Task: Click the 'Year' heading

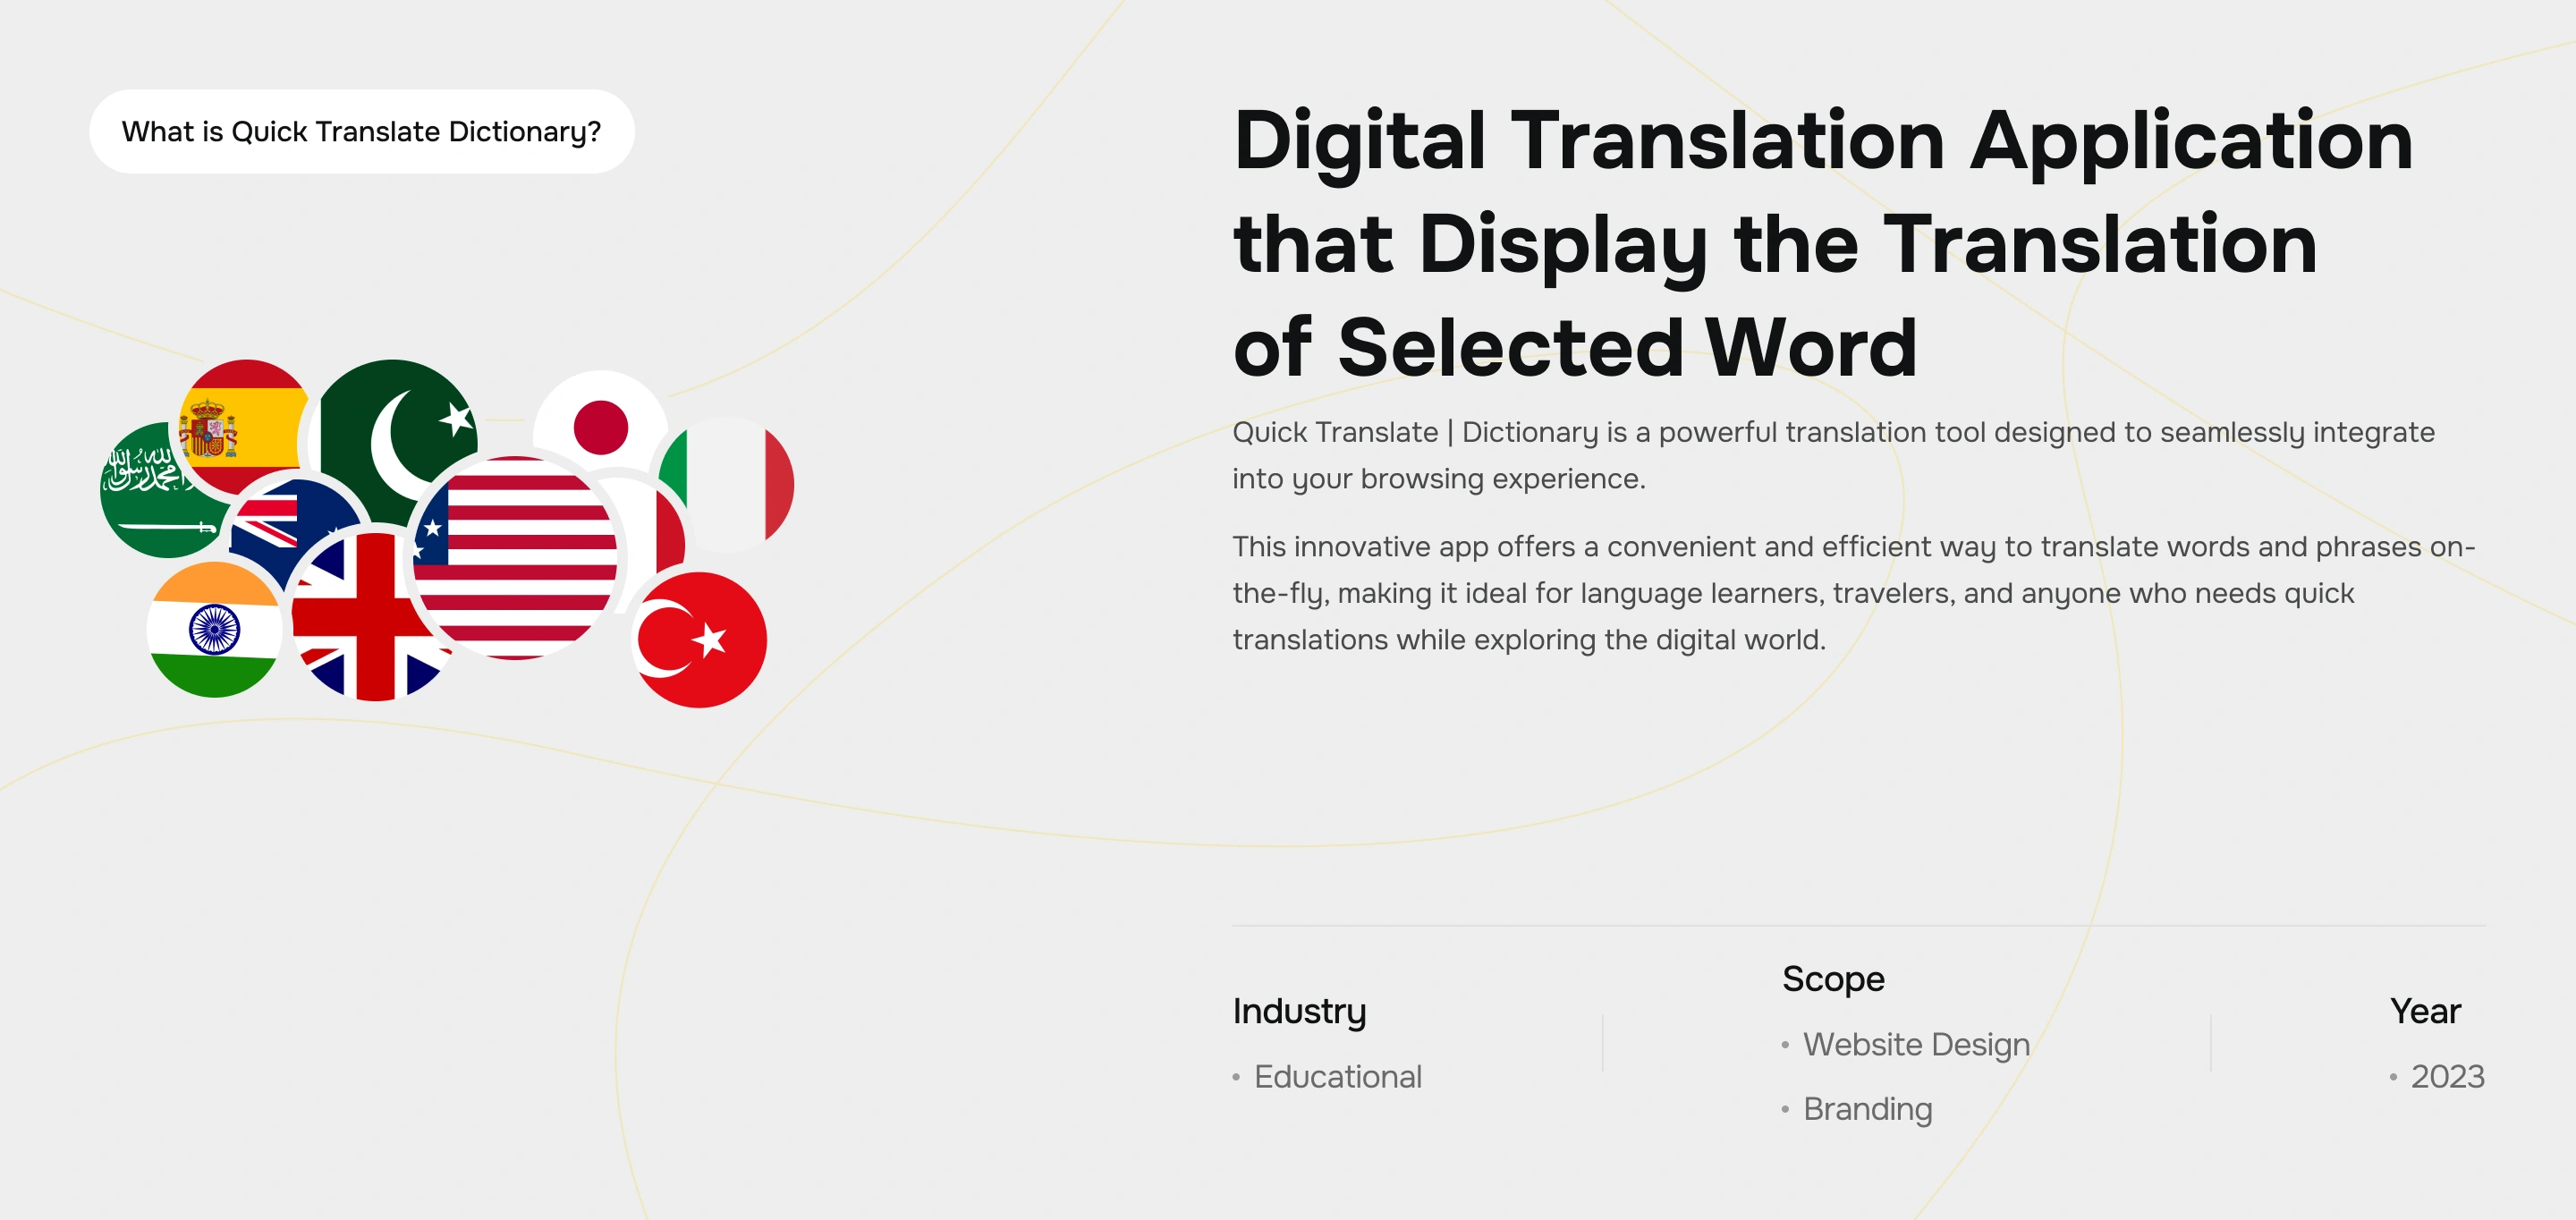Action: pos(2424,1011)
